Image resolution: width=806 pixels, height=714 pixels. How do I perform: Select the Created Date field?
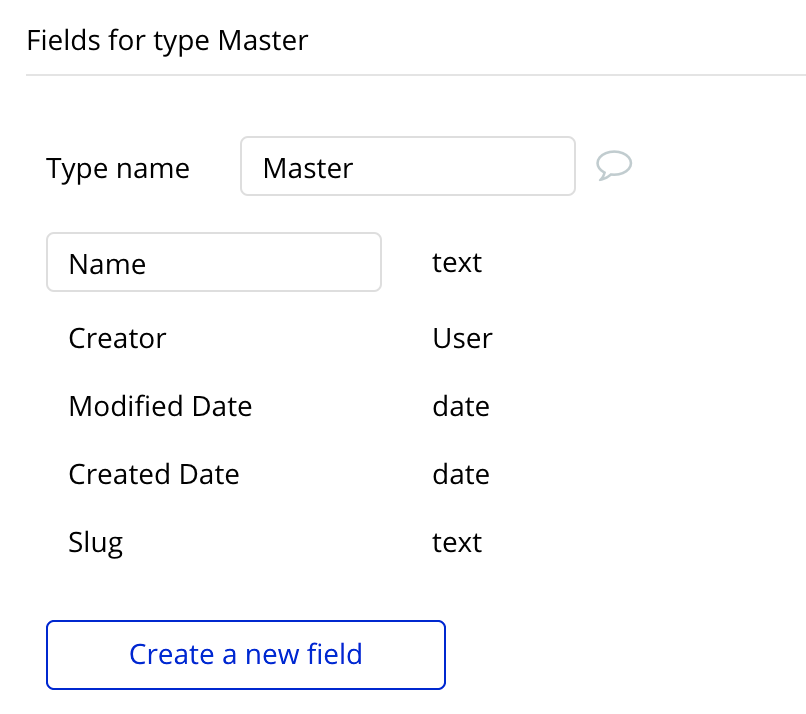153,474
